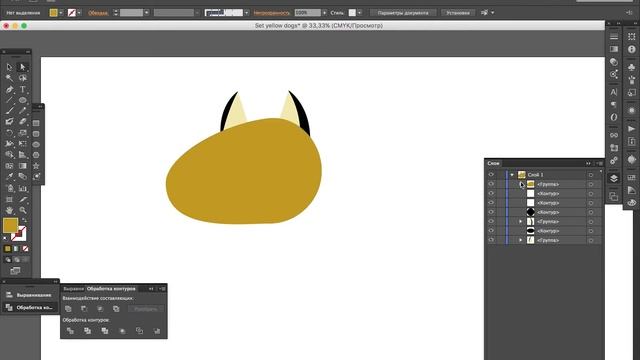640x360 pixels.
Task: Pick the Rounded Rectangle tool in flyout
Action: pyautogui.click(x=36, y=134)
